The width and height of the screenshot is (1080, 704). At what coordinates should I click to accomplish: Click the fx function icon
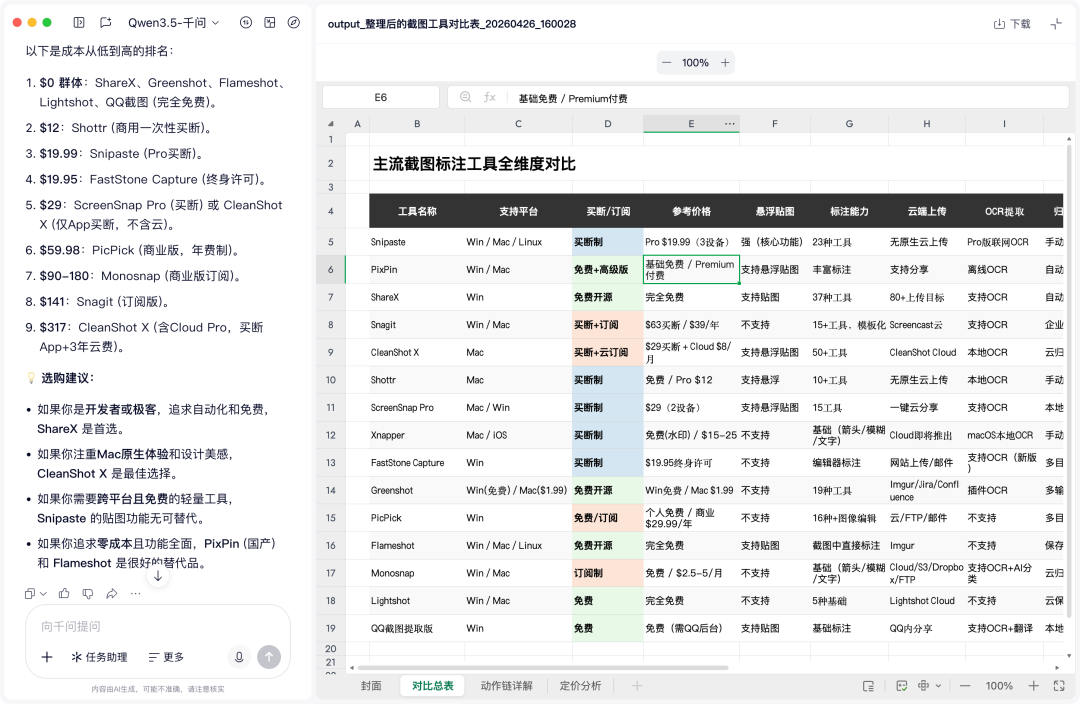tap(490, 98)
